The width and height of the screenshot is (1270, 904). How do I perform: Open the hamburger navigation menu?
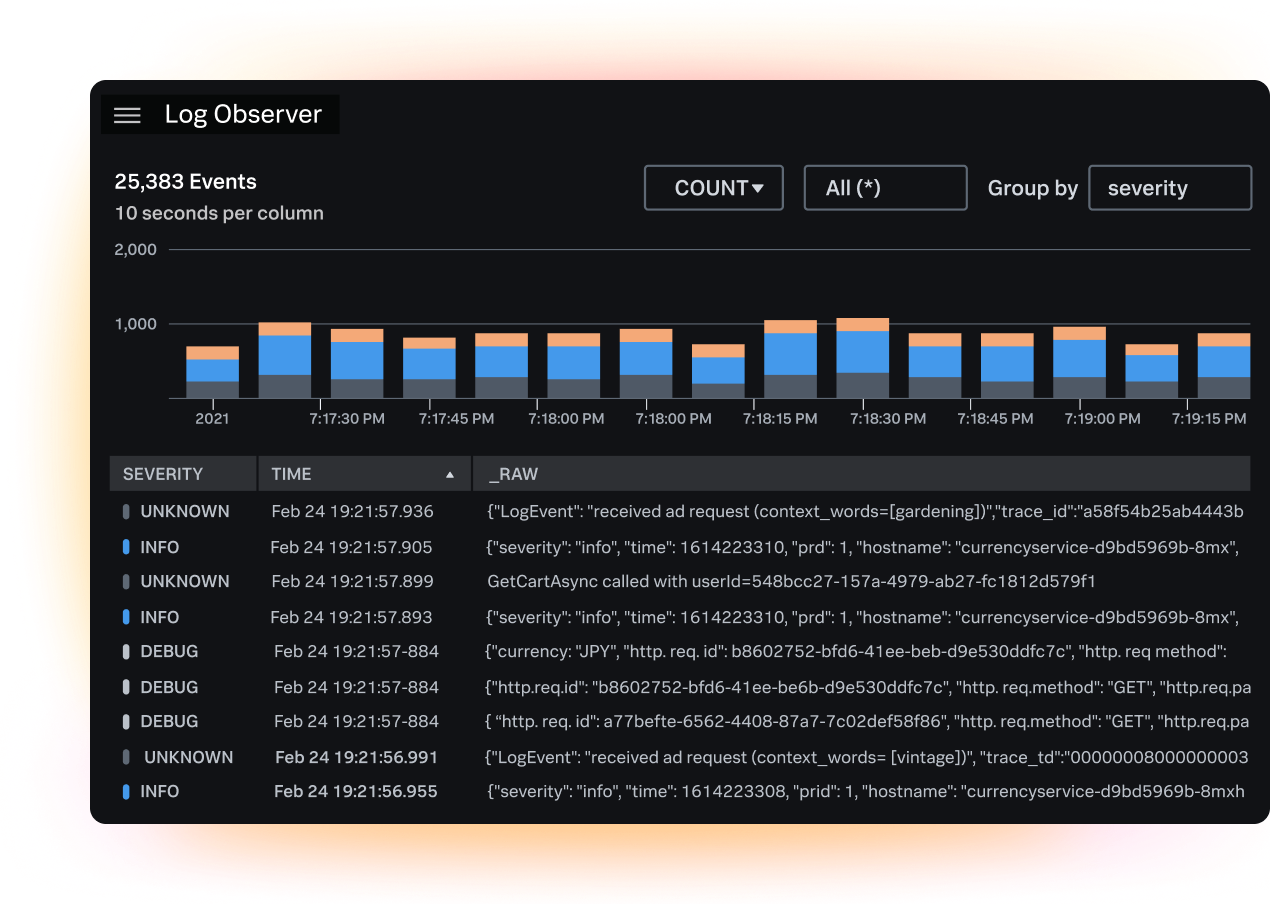point(127,115)
